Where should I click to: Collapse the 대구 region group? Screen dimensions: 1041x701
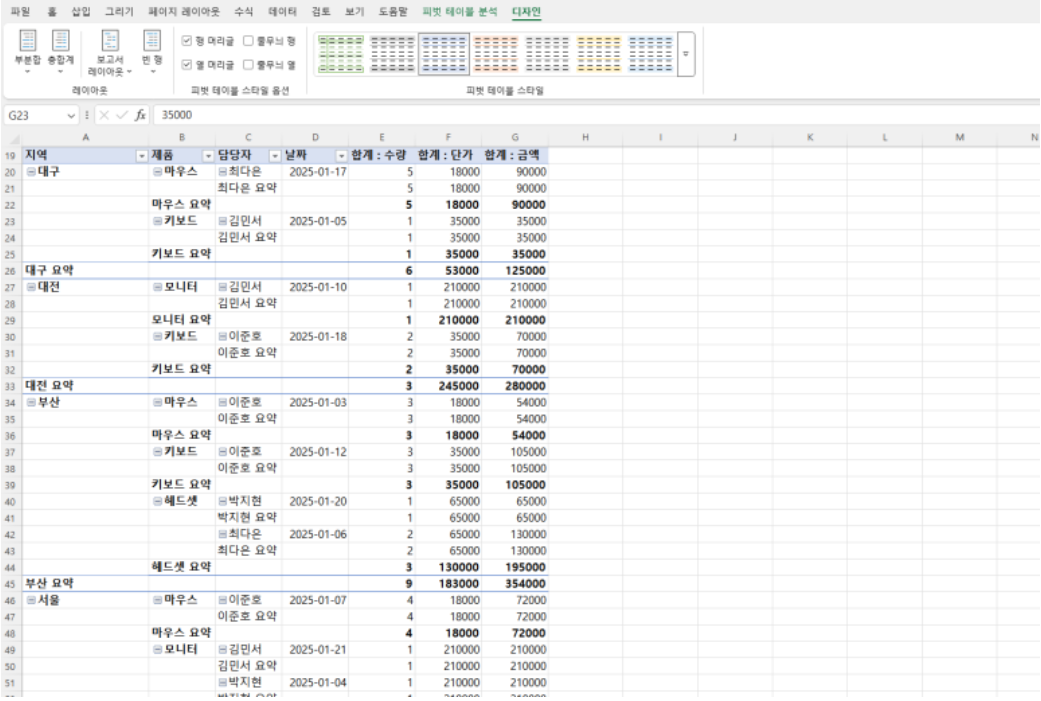(x=30, y=171)
